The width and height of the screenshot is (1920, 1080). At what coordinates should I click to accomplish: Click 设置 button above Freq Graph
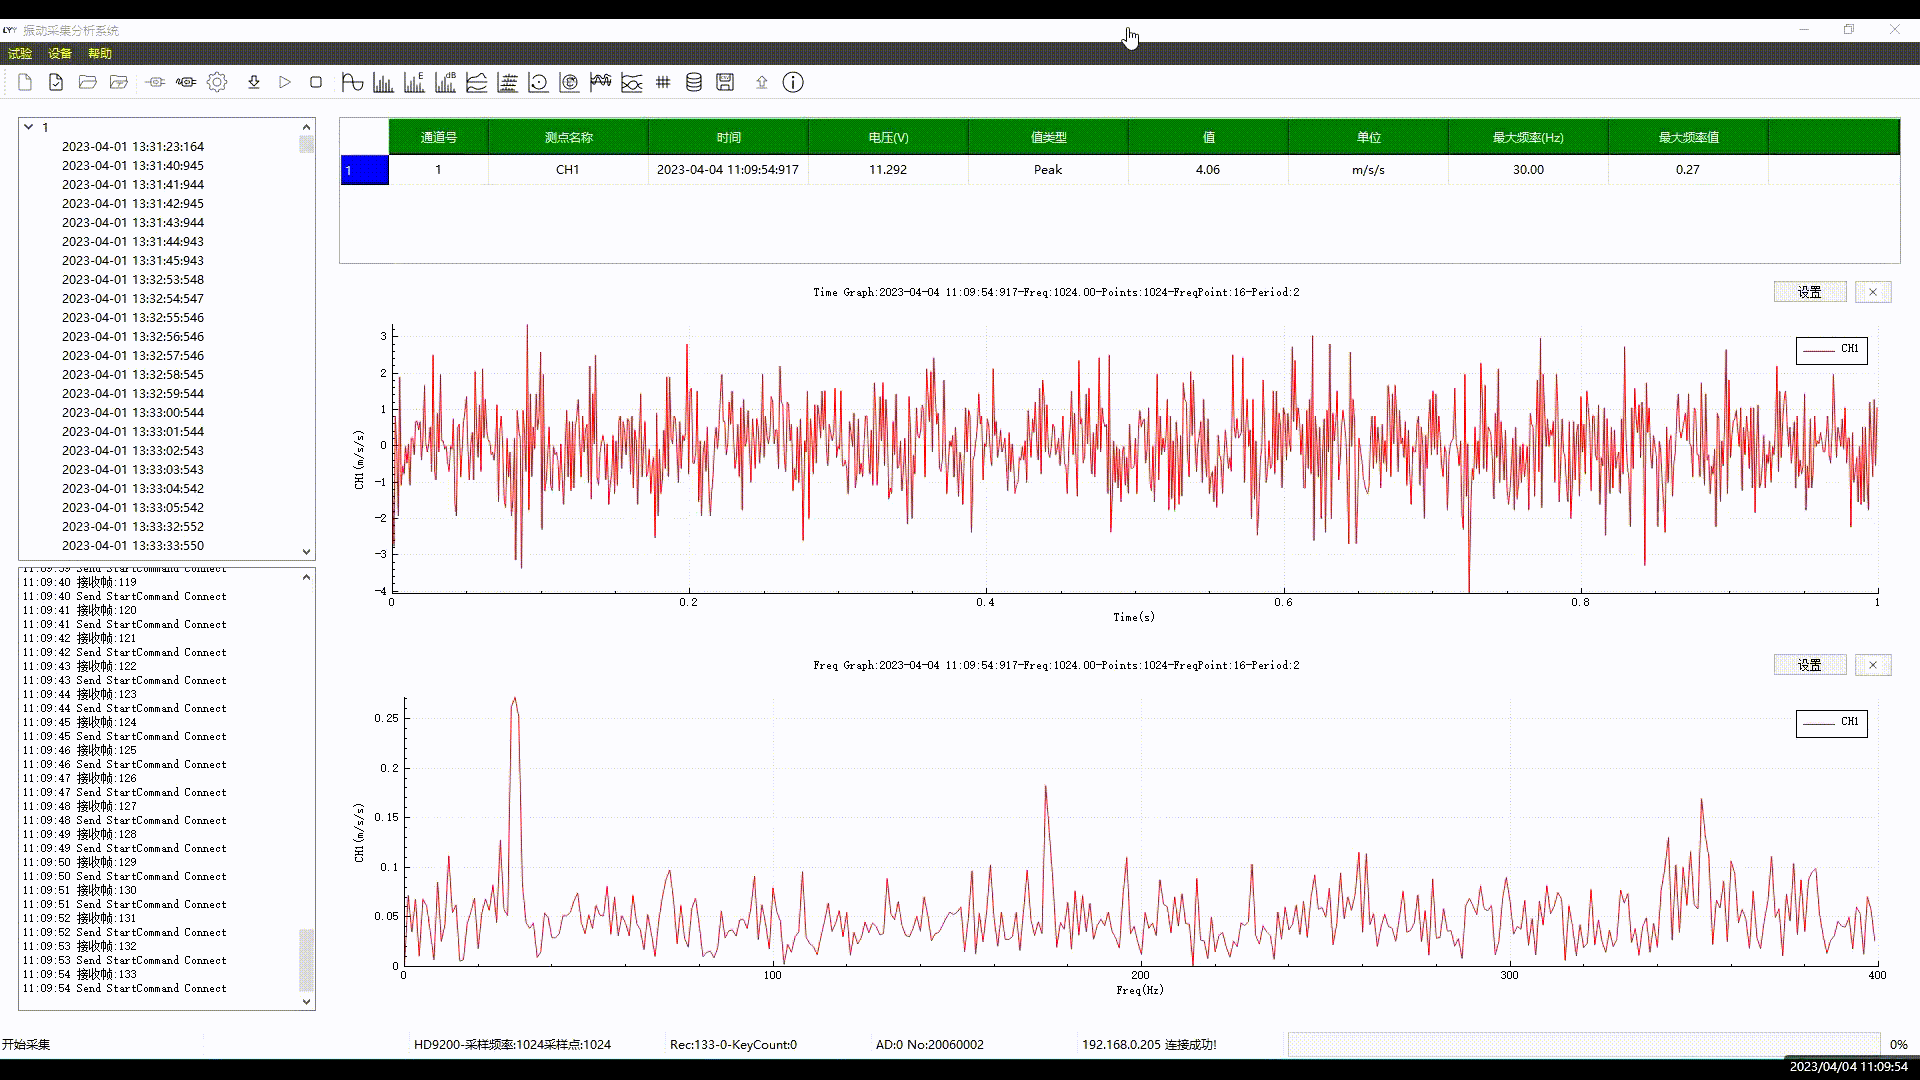click(1809, 665)
